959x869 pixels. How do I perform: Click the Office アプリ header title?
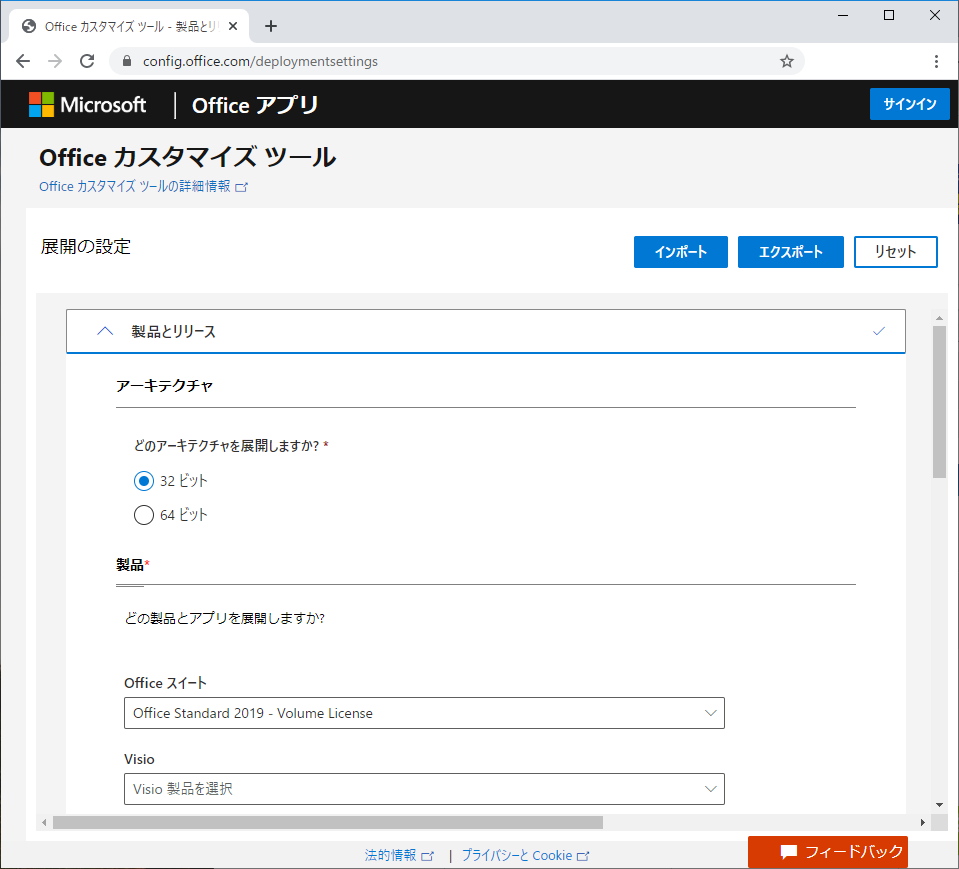click(x=255, y=105)
